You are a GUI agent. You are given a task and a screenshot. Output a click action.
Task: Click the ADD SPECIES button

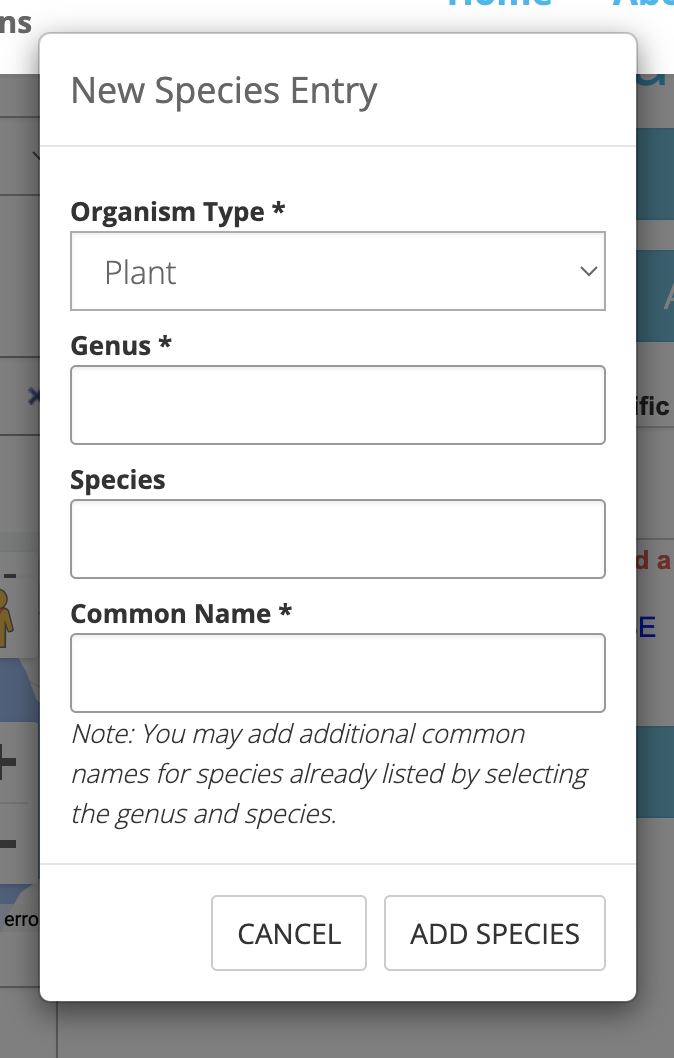[x=494, y=933]
